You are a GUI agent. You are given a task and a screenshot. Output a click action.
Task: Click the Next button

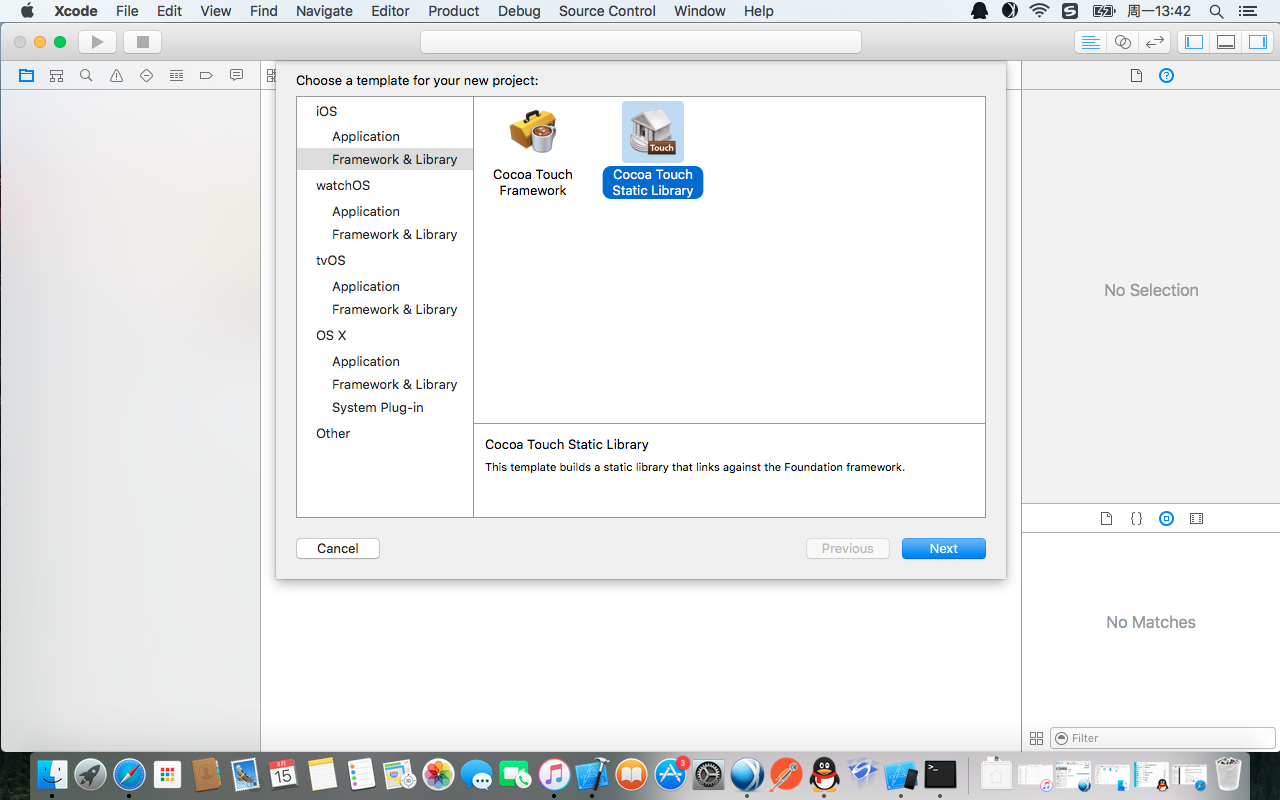click(944, 548)
